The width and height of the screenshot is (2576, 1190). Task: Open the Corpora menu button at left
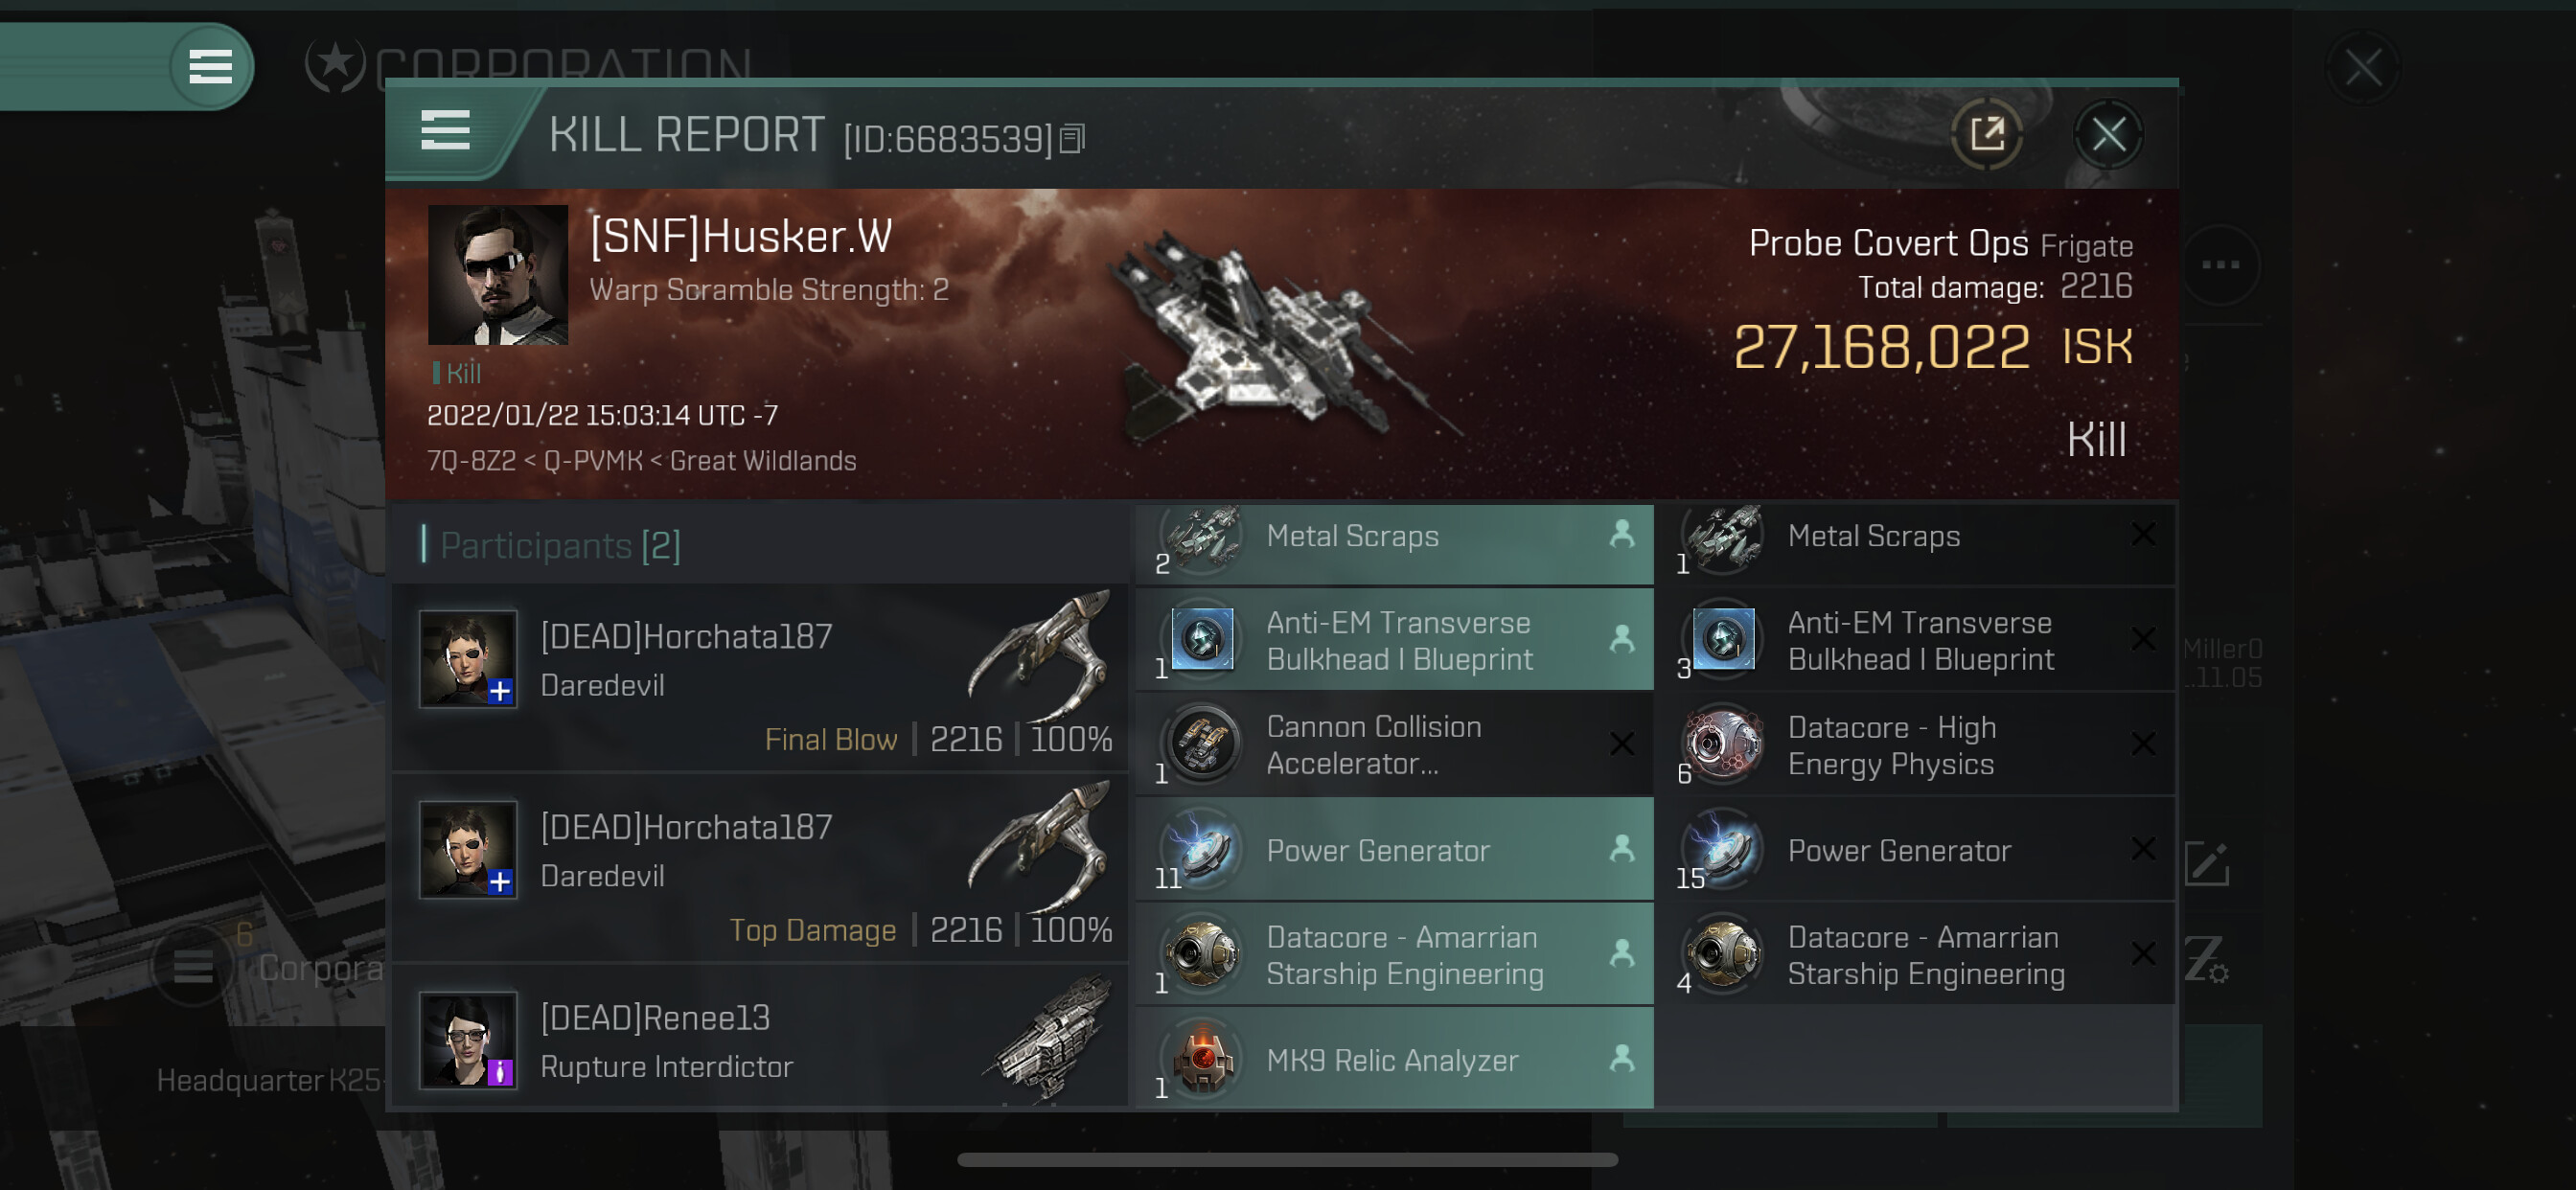[x=193, y=966]
